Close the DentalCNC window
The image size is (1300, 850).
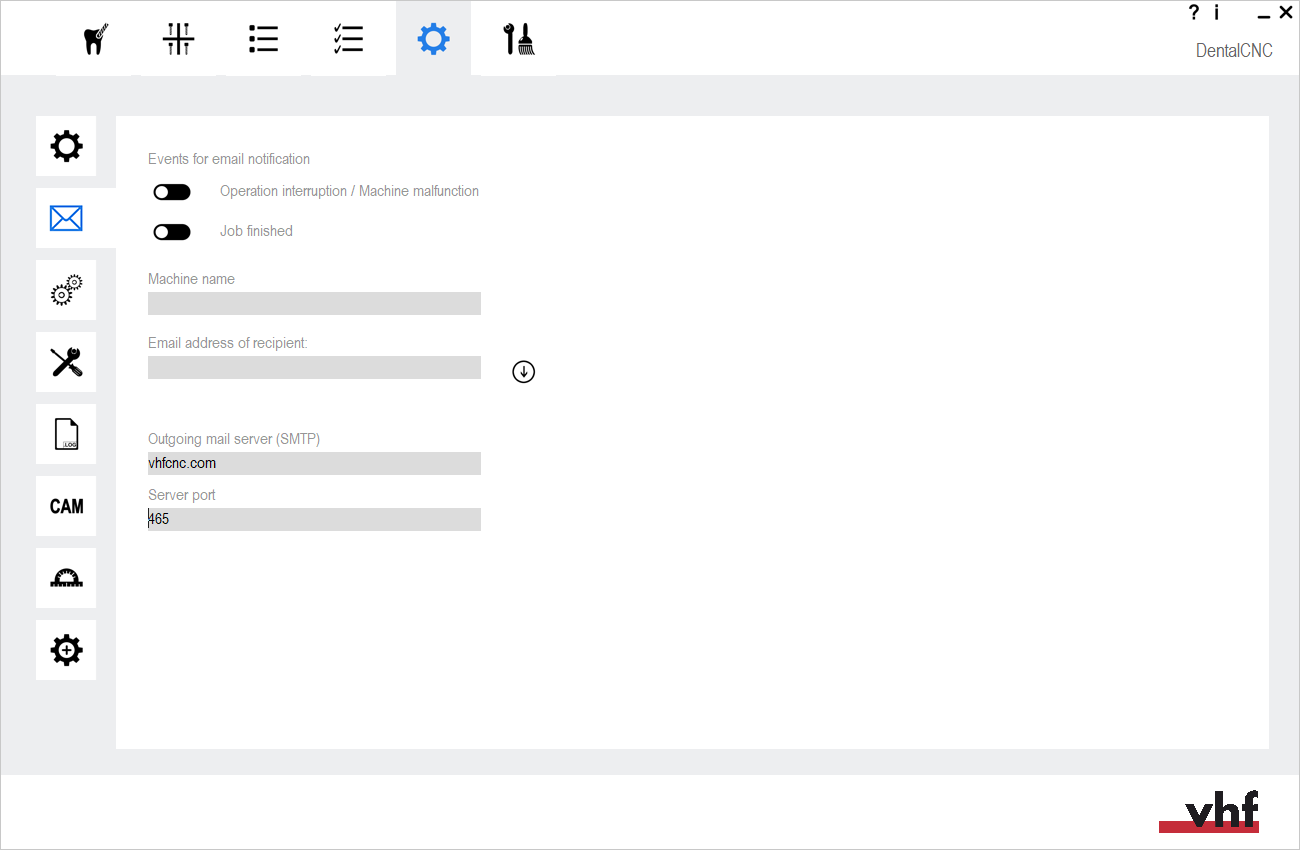pyautogui.click(x=1286, y=13)
